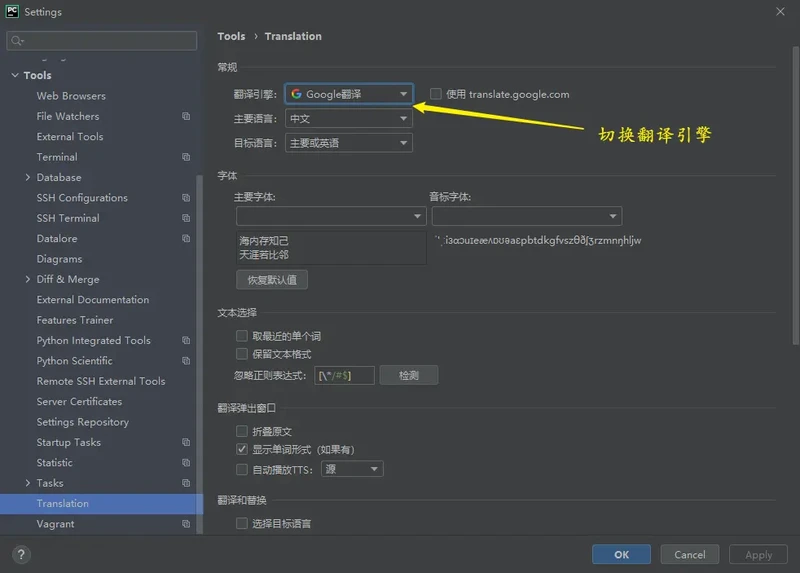Toggle the 取最近的单个词 checkbox
This screenshot has height=573, width=800.
point(242,336)
